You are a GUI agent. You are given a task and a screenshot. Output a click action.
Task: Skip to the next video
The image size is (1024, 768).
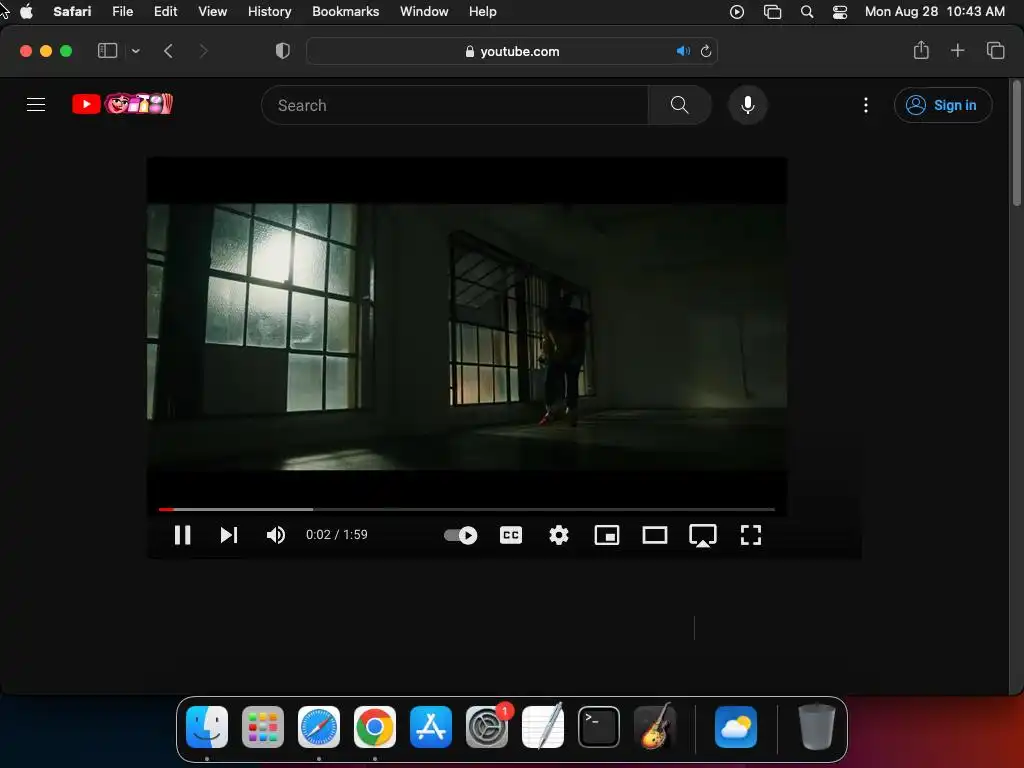click(229, 535)
